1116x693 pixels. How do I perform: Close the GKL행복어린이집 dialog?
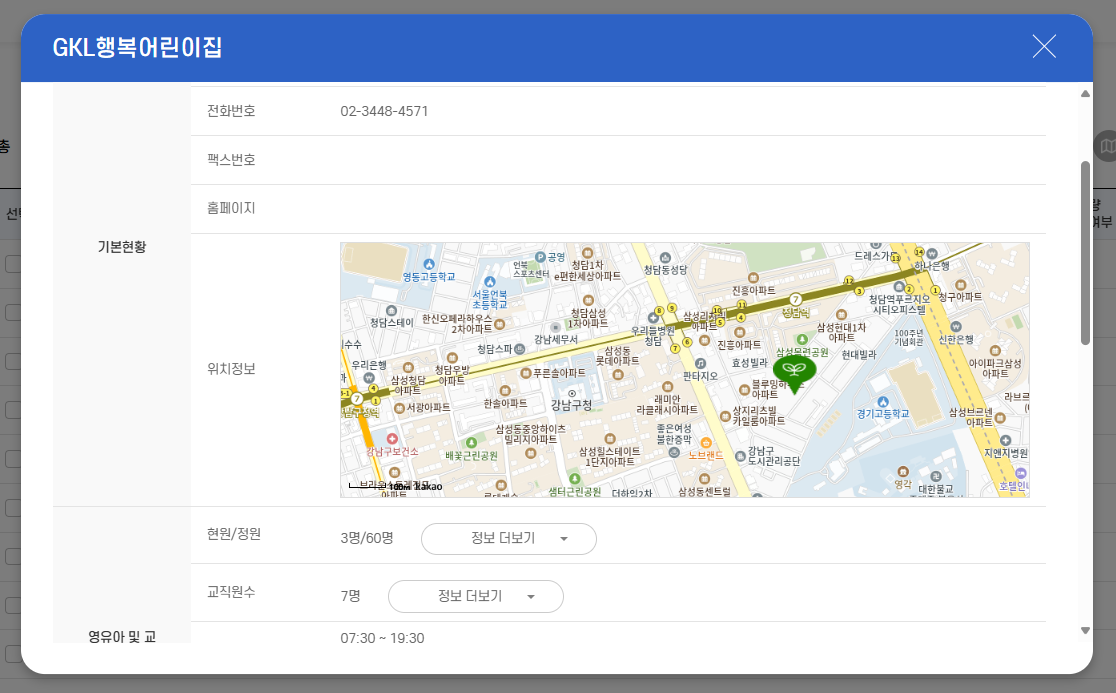1044,46
